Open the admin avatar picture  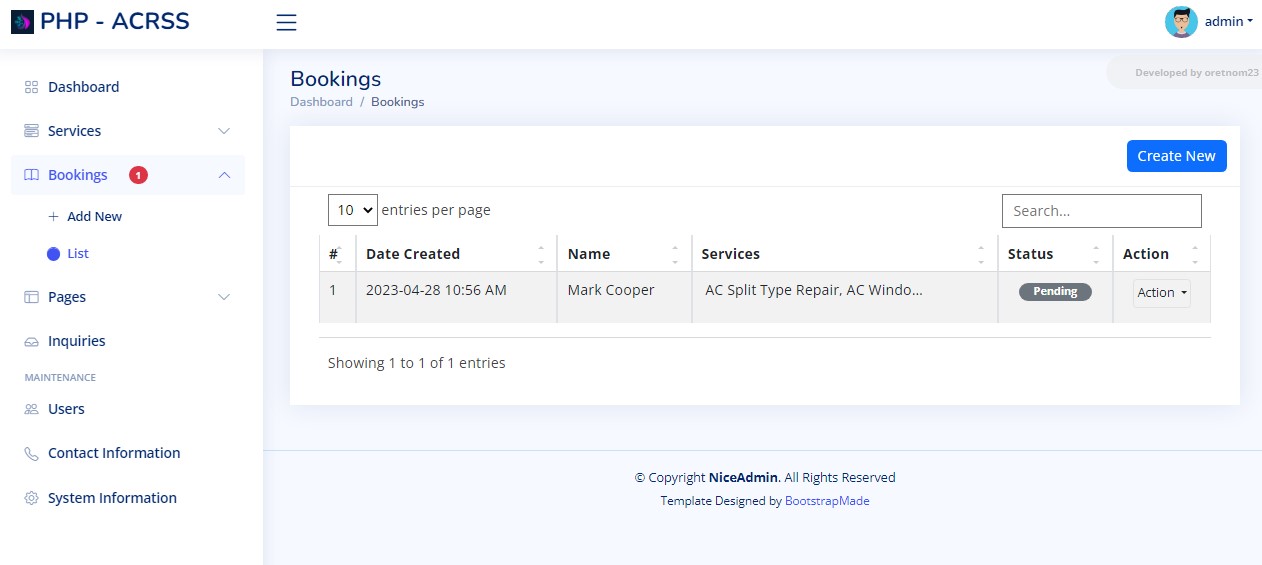coord(1181,21)
